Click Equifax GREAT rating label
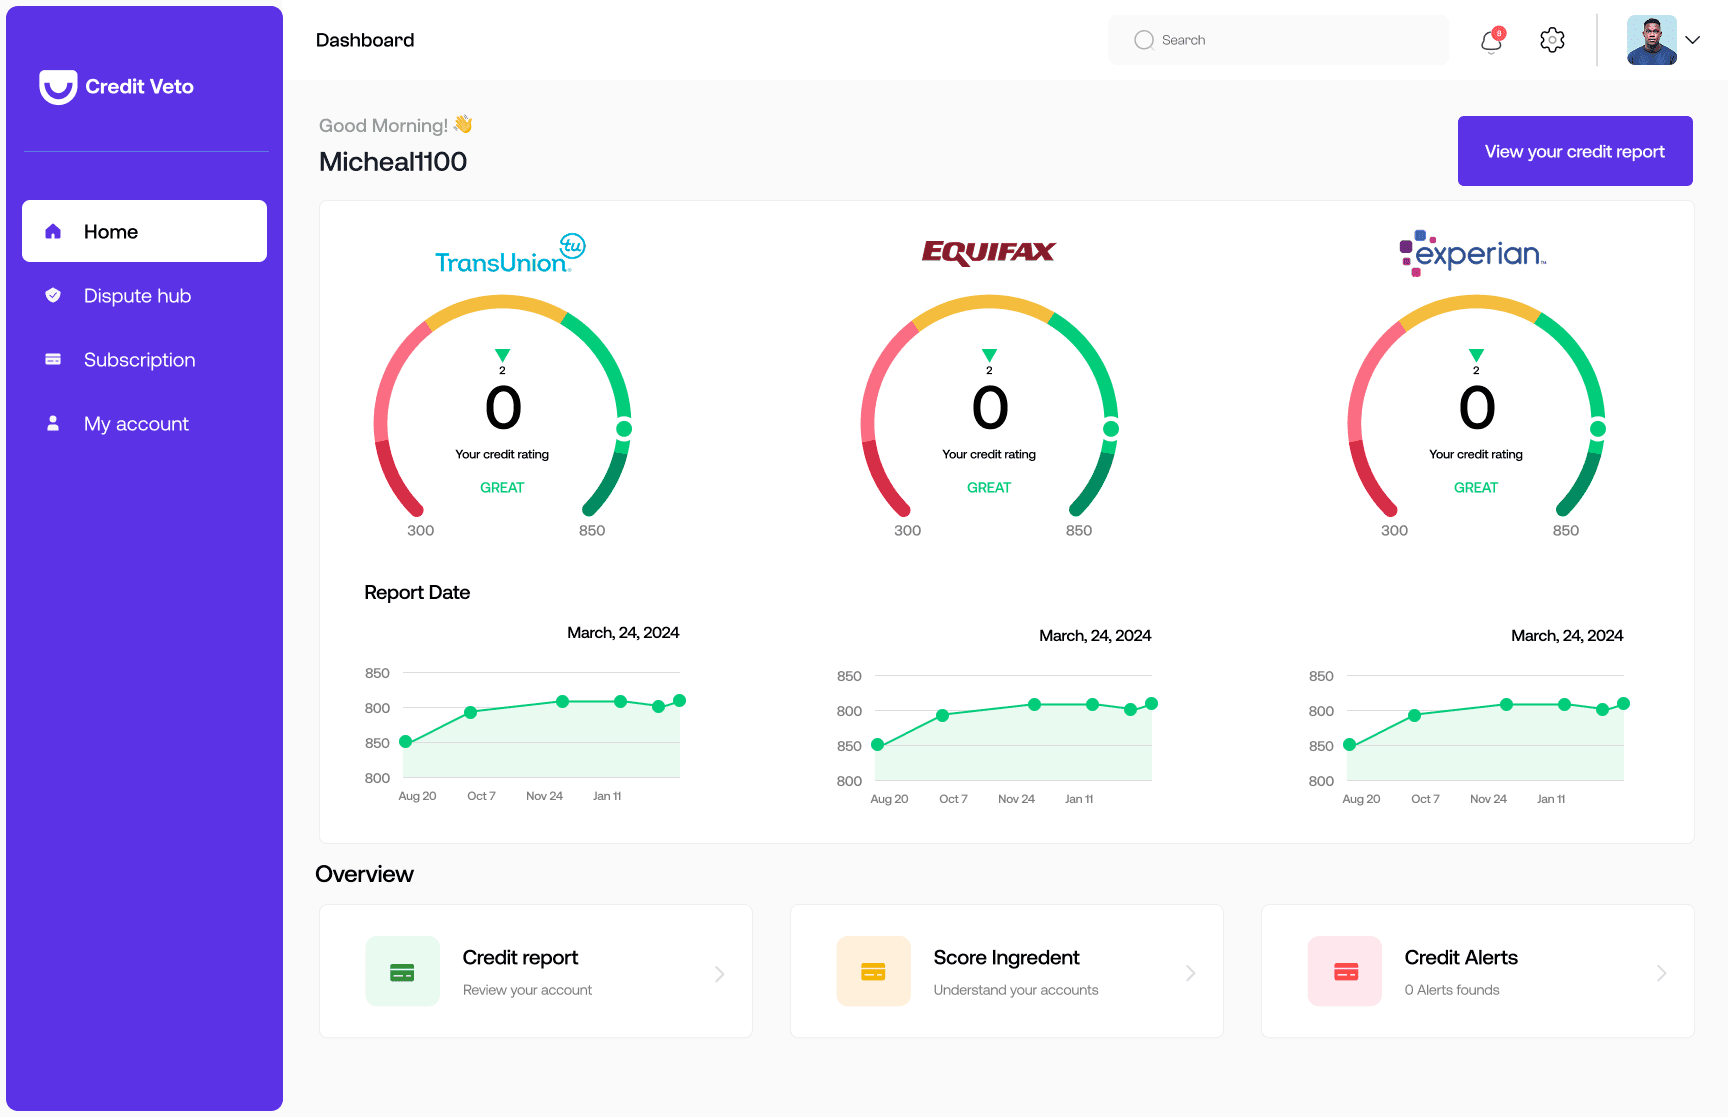 pyautogui.click(x=989, y=487)
